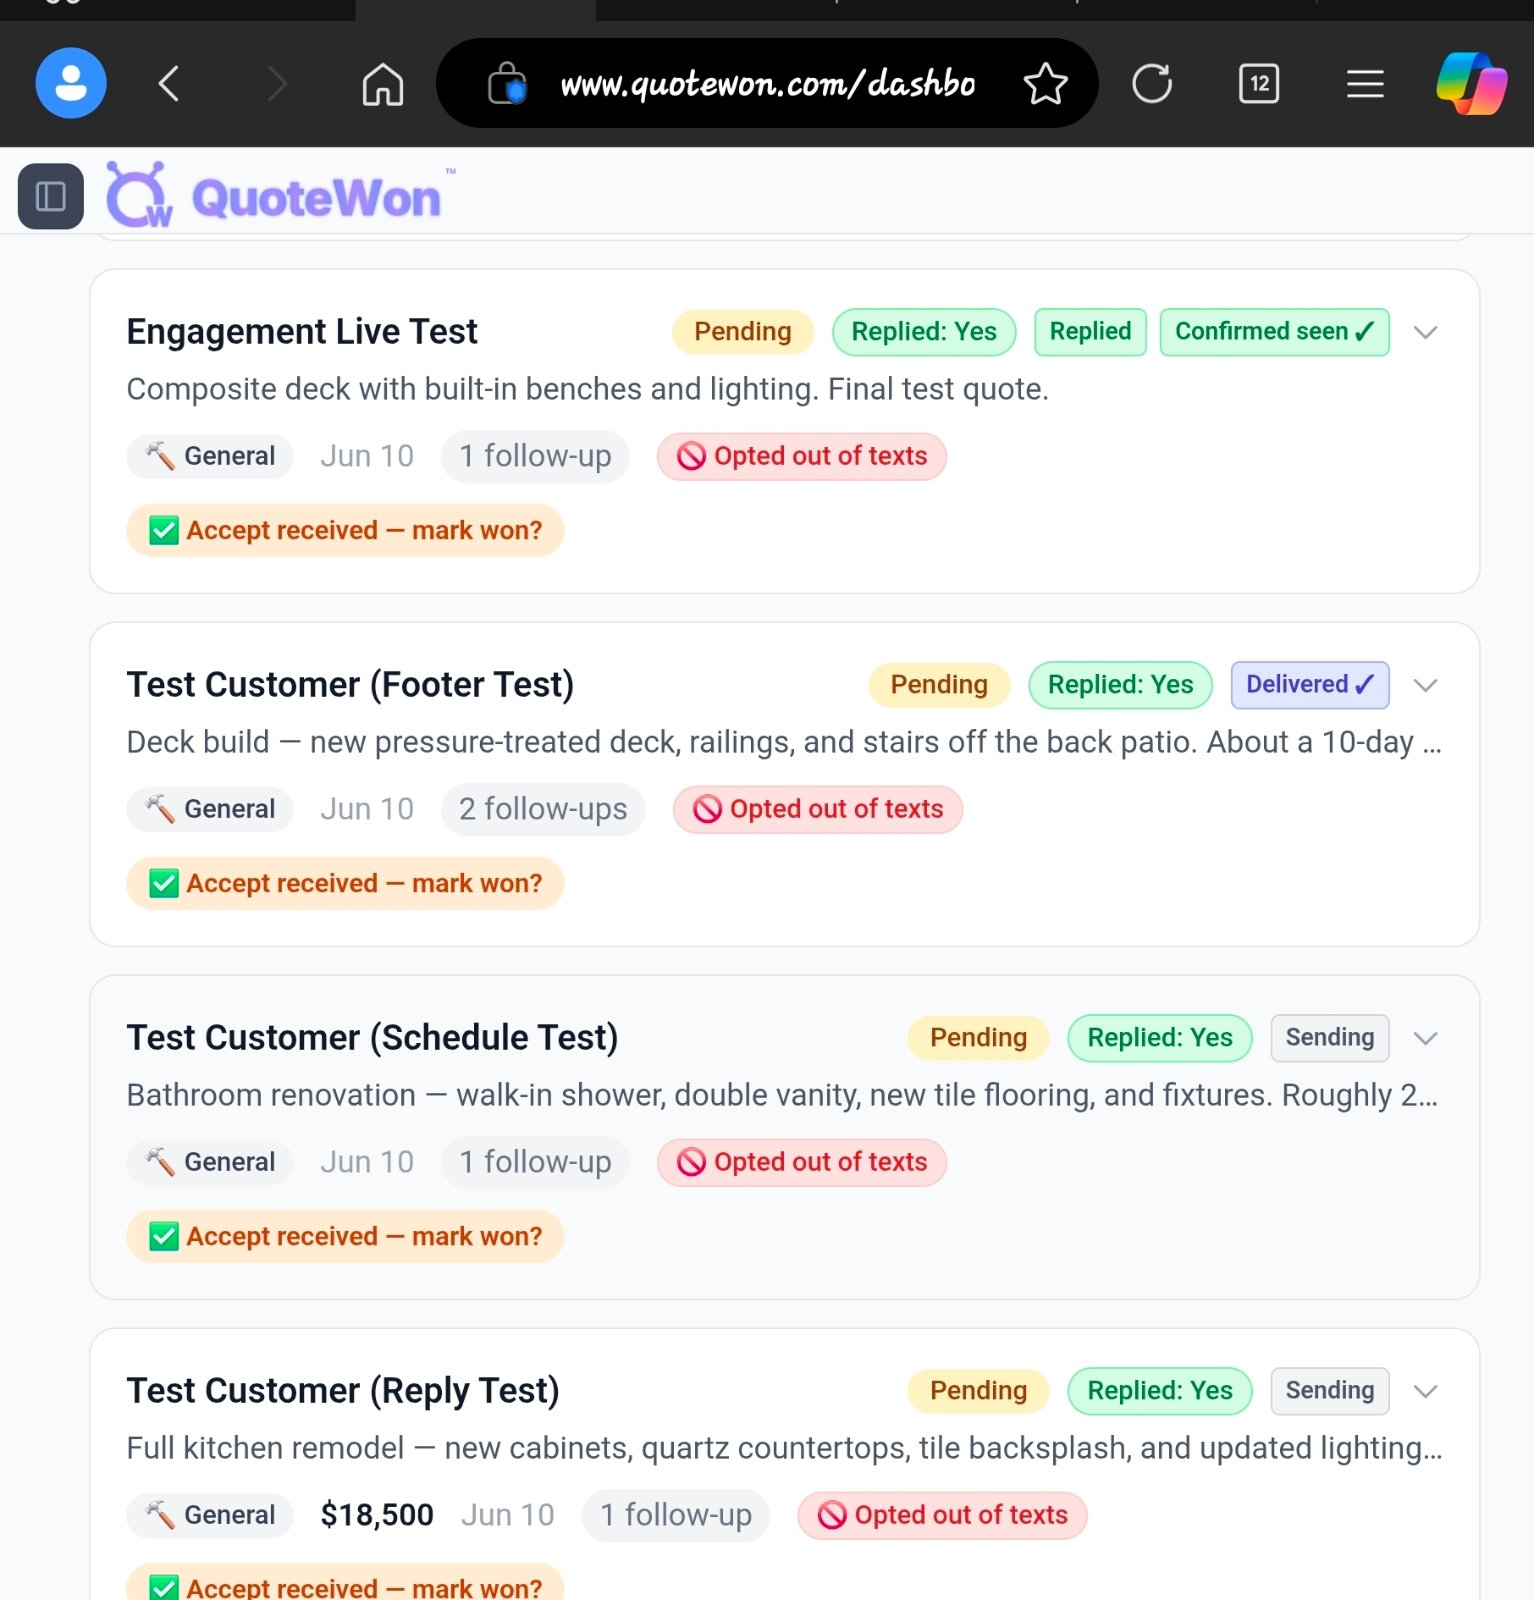Click the Full kitchen remodel description text
Screen dimensions: 1534x1600
(784, 1448)
